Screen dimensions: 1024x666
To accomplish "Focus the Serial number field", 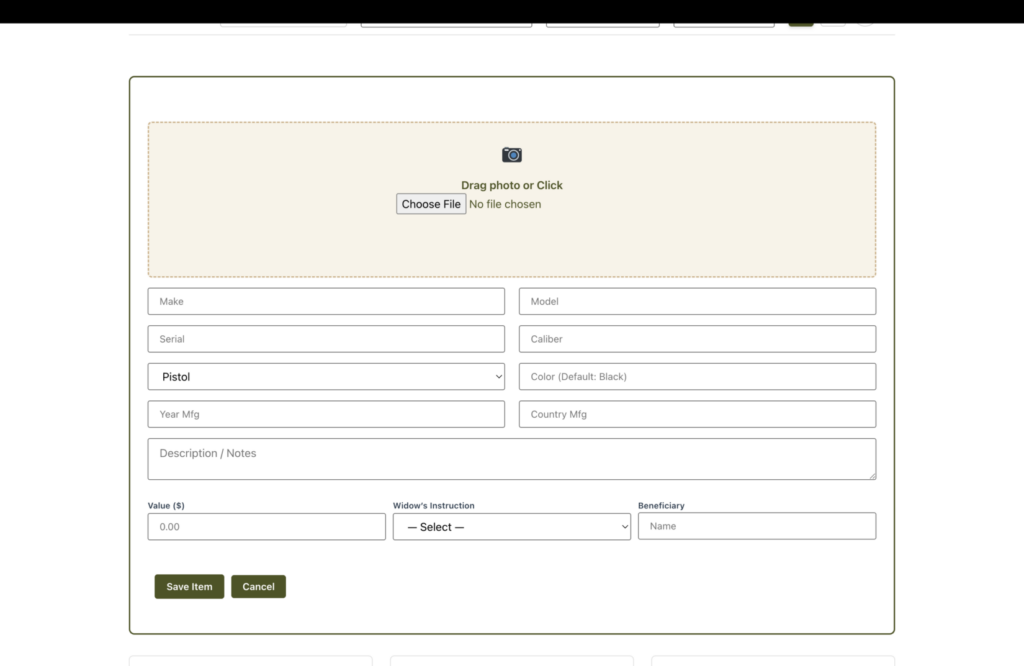I will (x=326, y=339).
